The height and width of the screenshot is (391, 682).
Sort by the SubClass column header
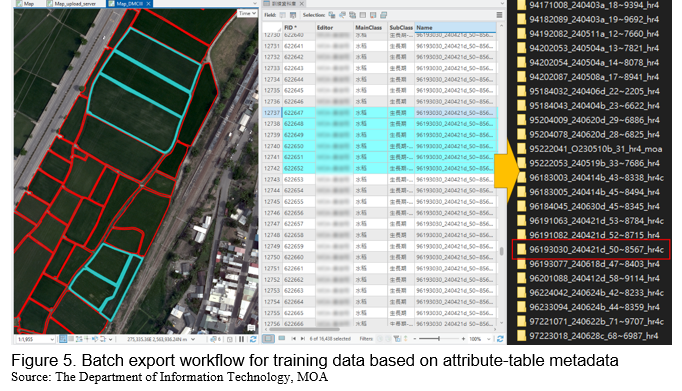401,27
